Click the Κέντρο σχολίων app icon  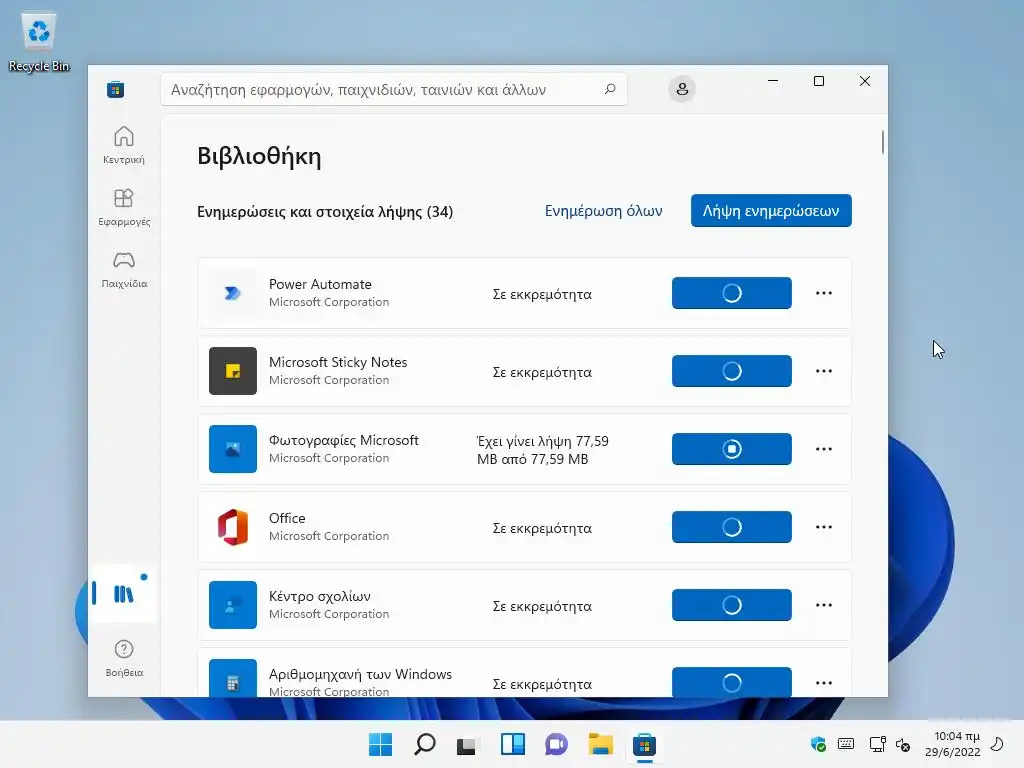pyautogui.click(x=232, y=605)
